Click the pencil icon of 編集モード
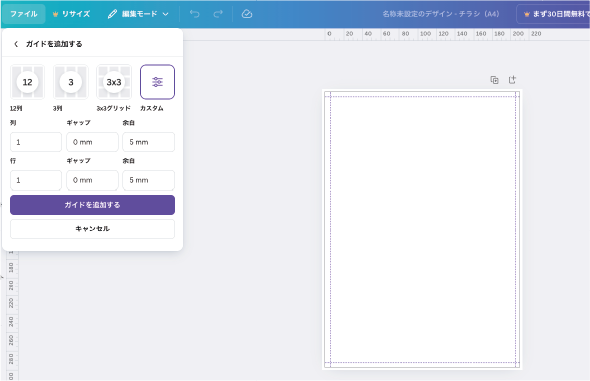590x381 pixels. tap(112, 14)
